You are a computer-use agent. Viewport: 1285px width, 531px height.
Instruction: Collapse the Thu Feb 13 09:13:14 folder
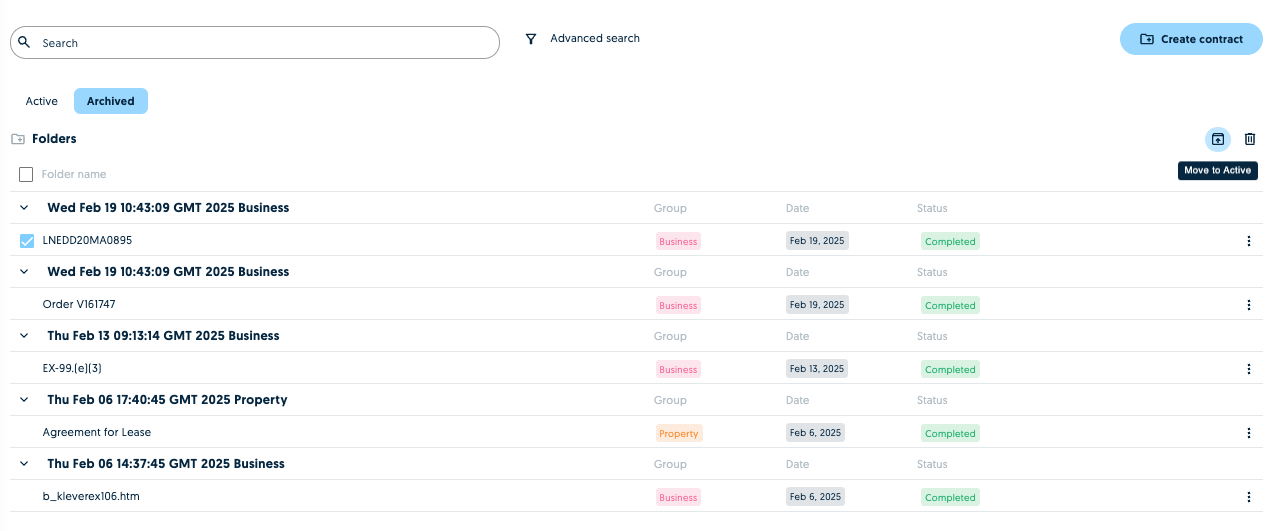(24, 336)
